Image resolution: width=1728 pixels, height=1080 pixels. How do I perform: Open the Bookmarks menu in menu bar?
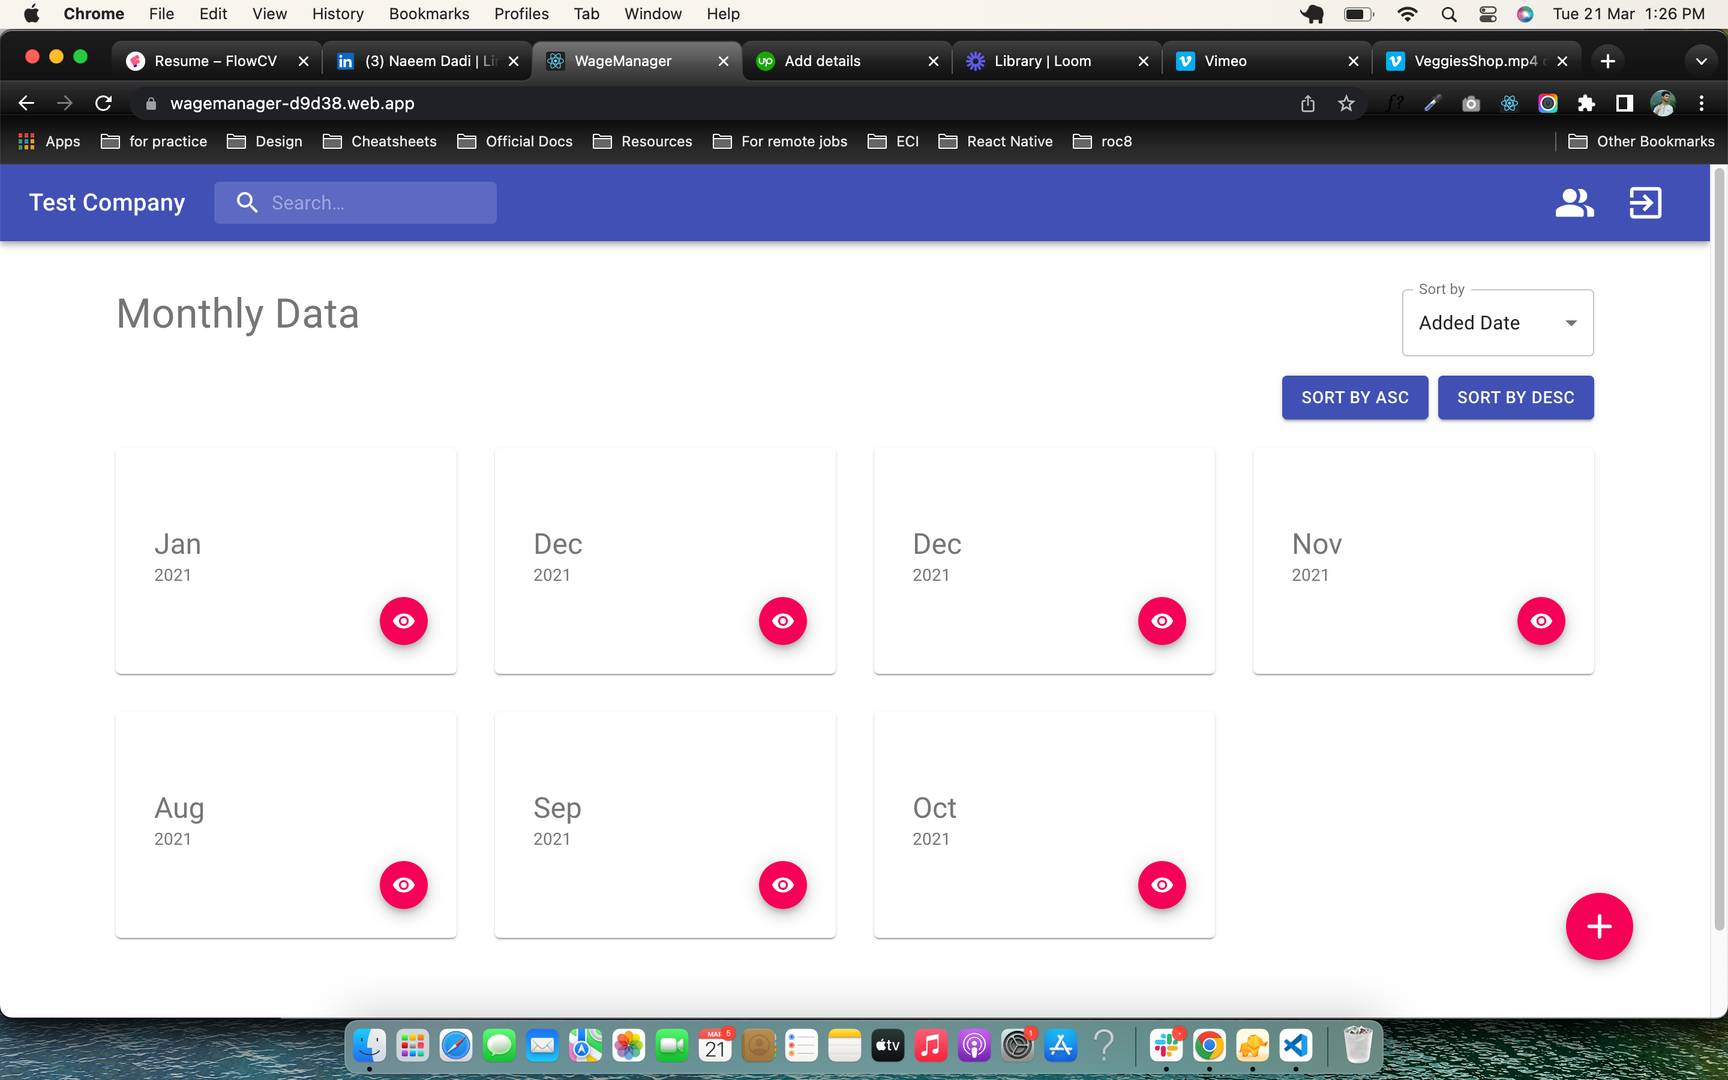428,14
